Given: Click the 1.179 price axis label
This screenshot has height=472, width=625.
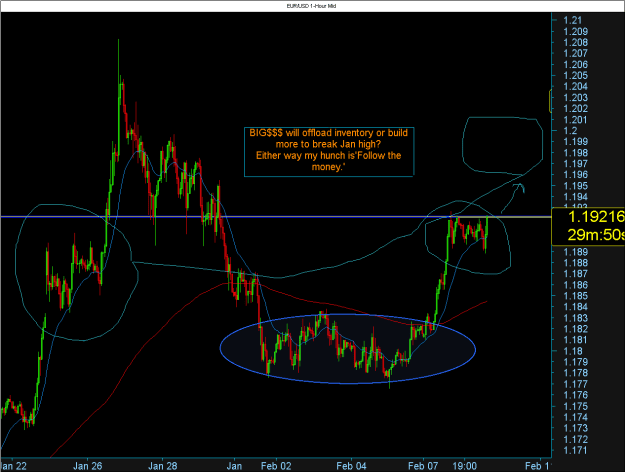Looking at the screenshot, I should pyautogui.click(x=575, y=362).
